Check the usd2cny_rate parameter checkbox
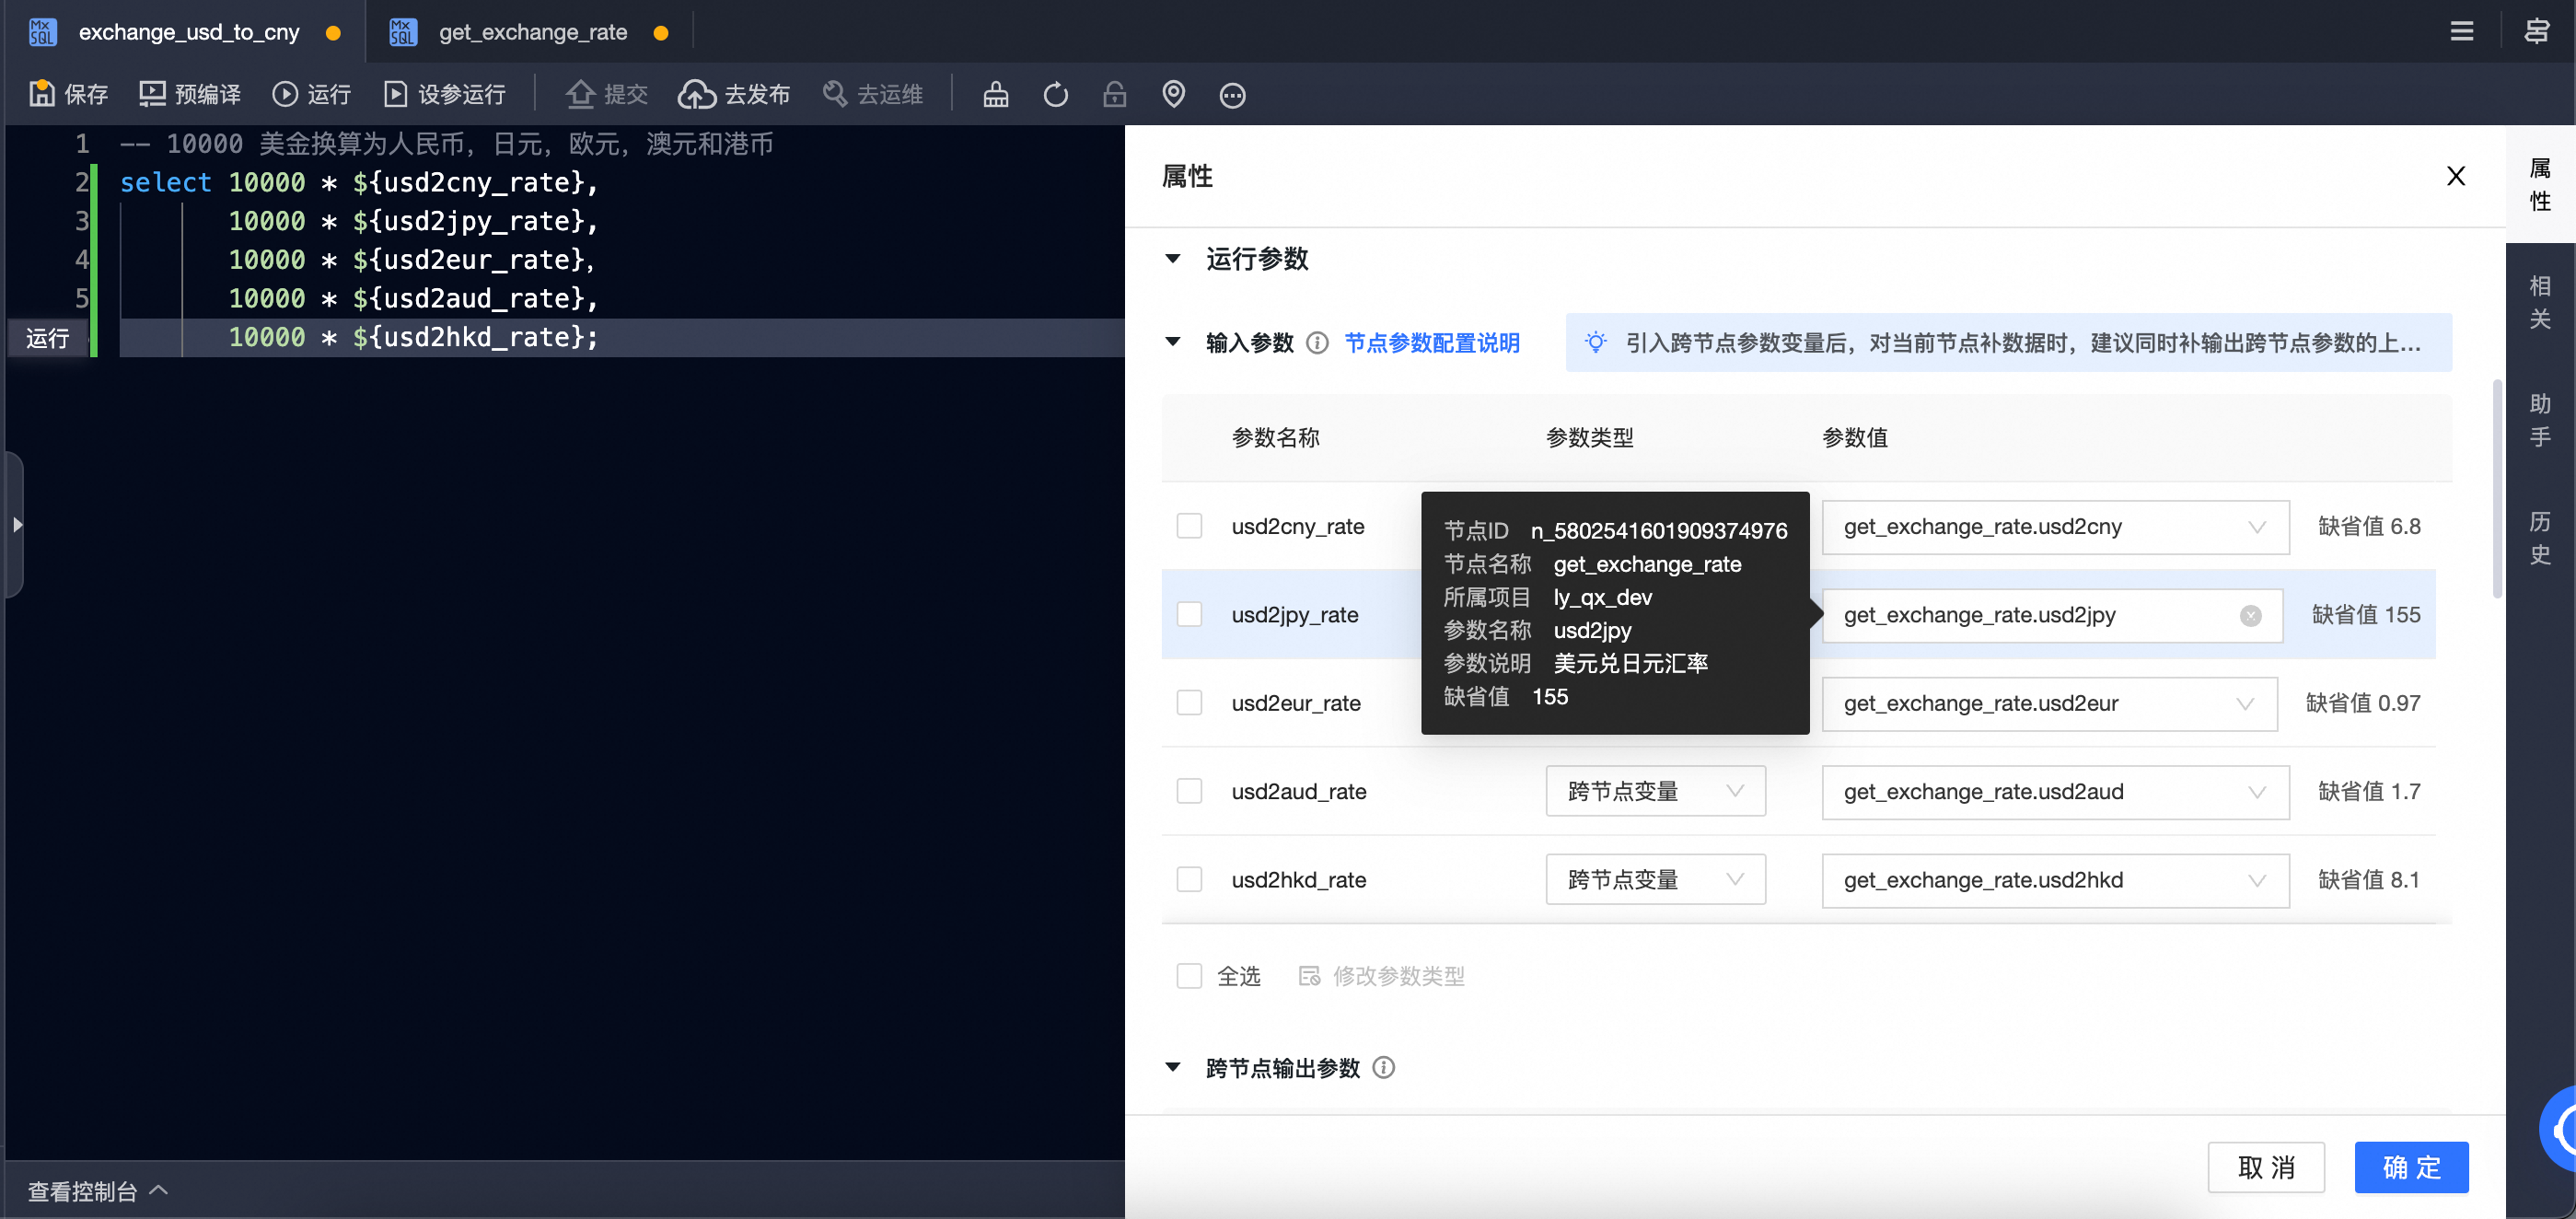Image resolution: width=2576 pixels, height=1219 pixels. [1189, 526]
